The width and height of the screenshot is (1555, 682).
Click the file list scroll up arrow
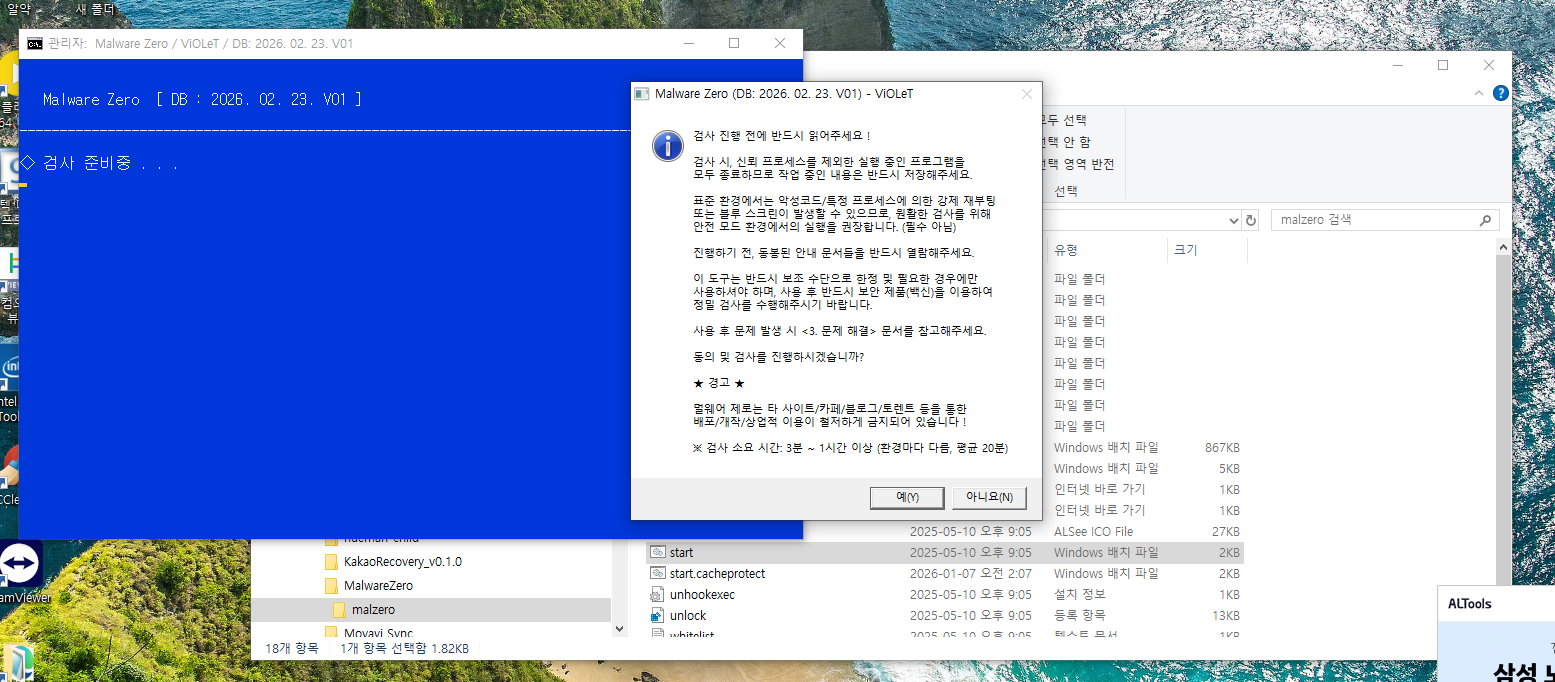coord(1502,249)
